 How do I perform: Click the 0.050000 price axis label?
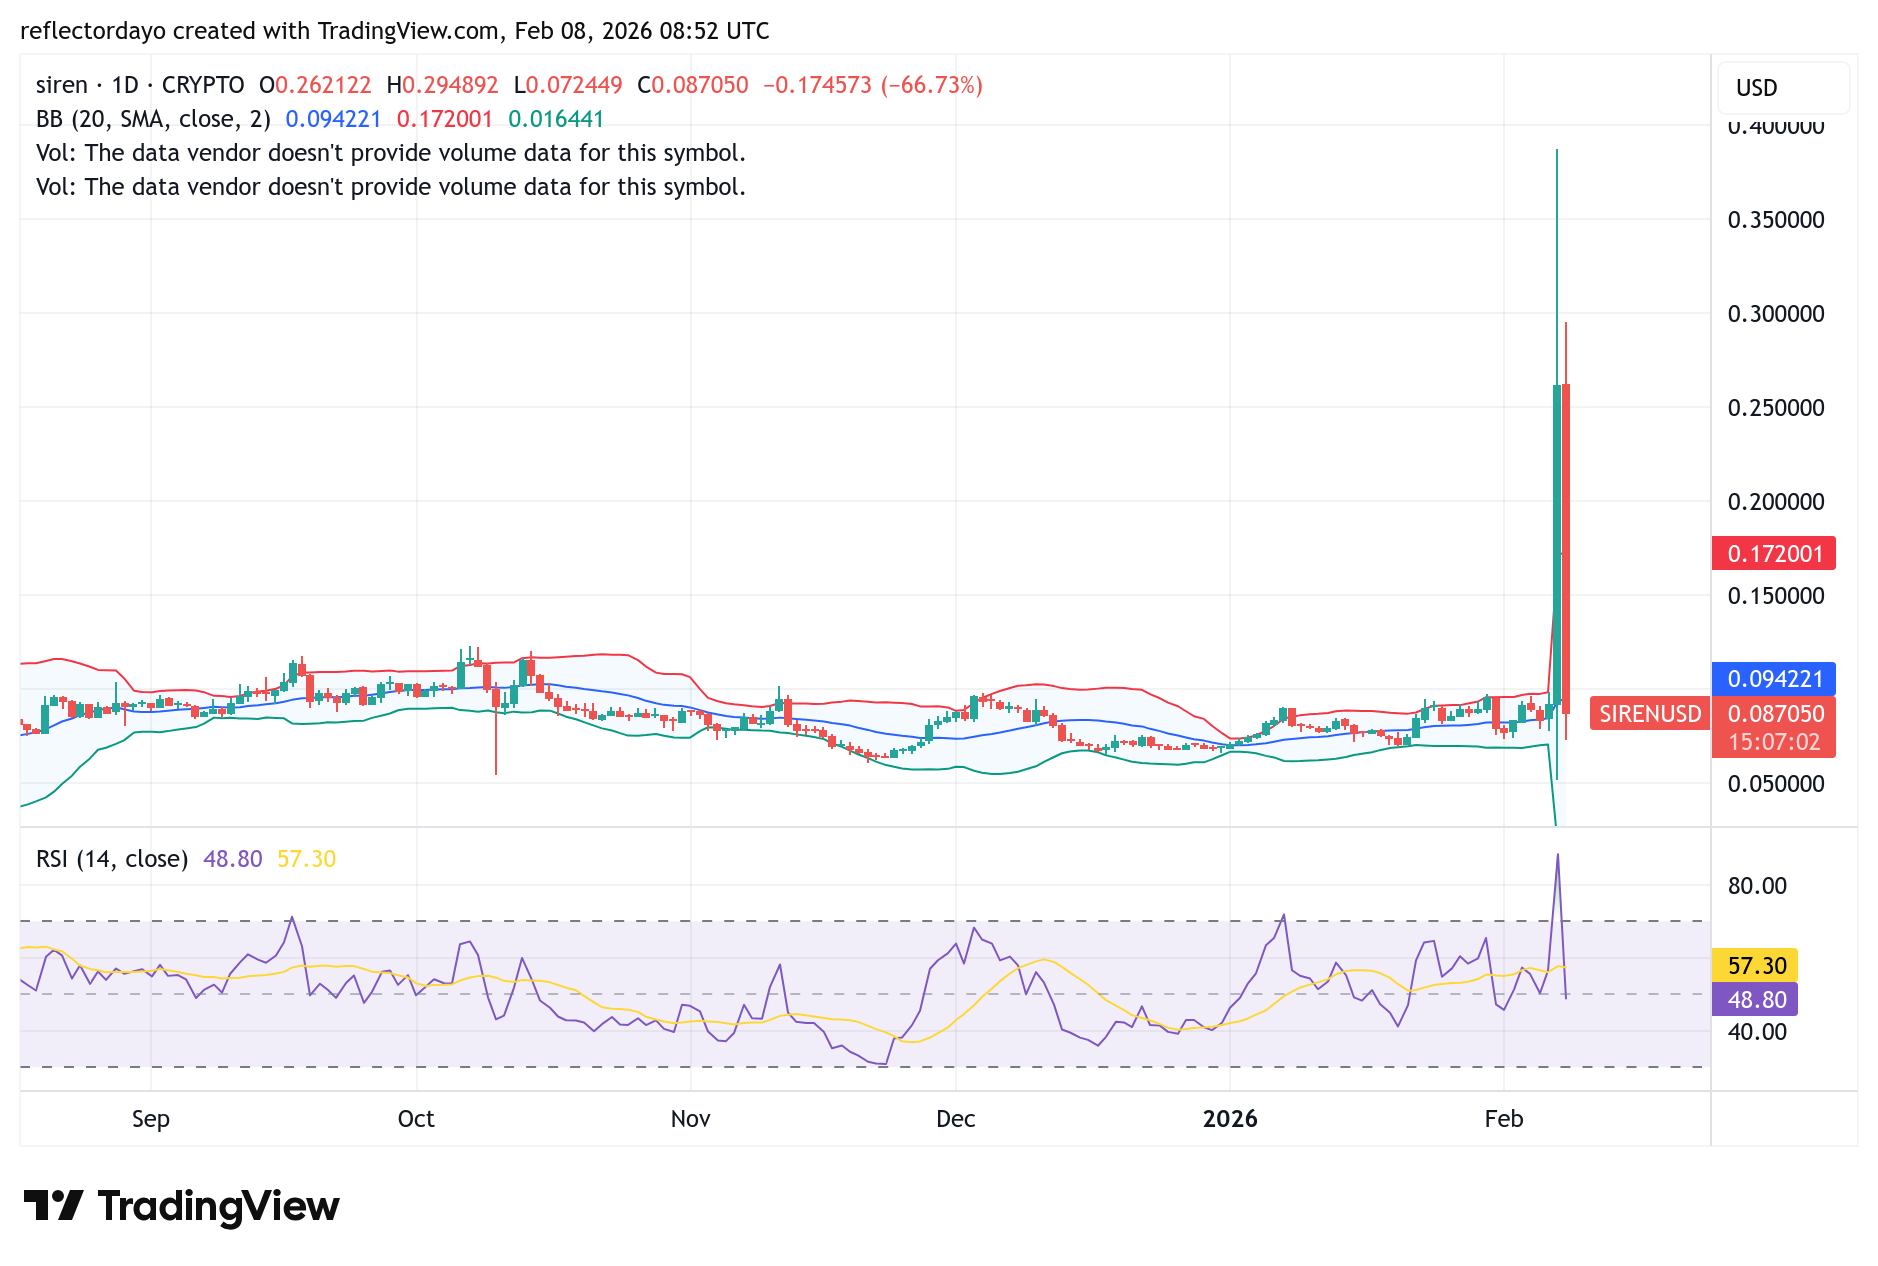[x=1776, y=784]
